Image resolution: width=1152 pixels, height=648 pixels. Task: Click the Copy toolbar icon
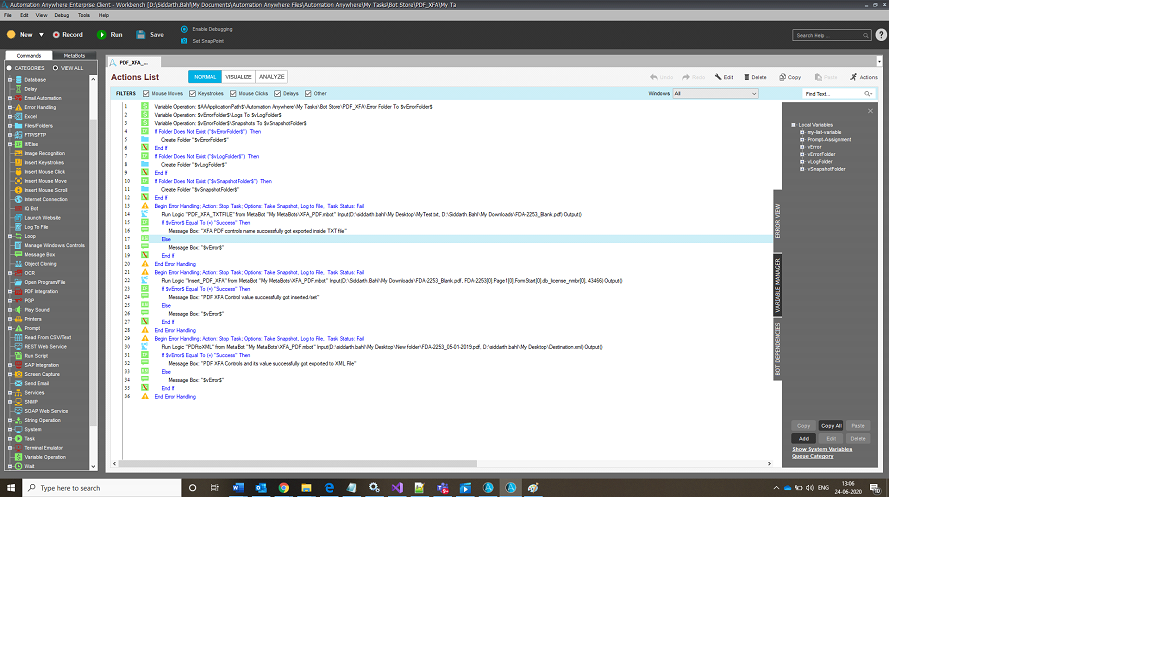[x=782, y=76]
